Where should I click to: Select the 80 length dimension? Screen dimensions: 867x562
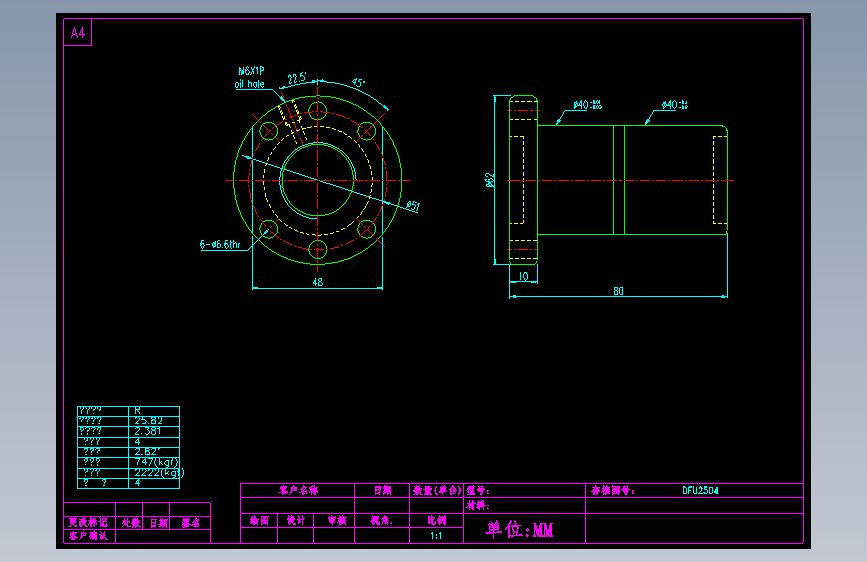[x=618, y=291]
